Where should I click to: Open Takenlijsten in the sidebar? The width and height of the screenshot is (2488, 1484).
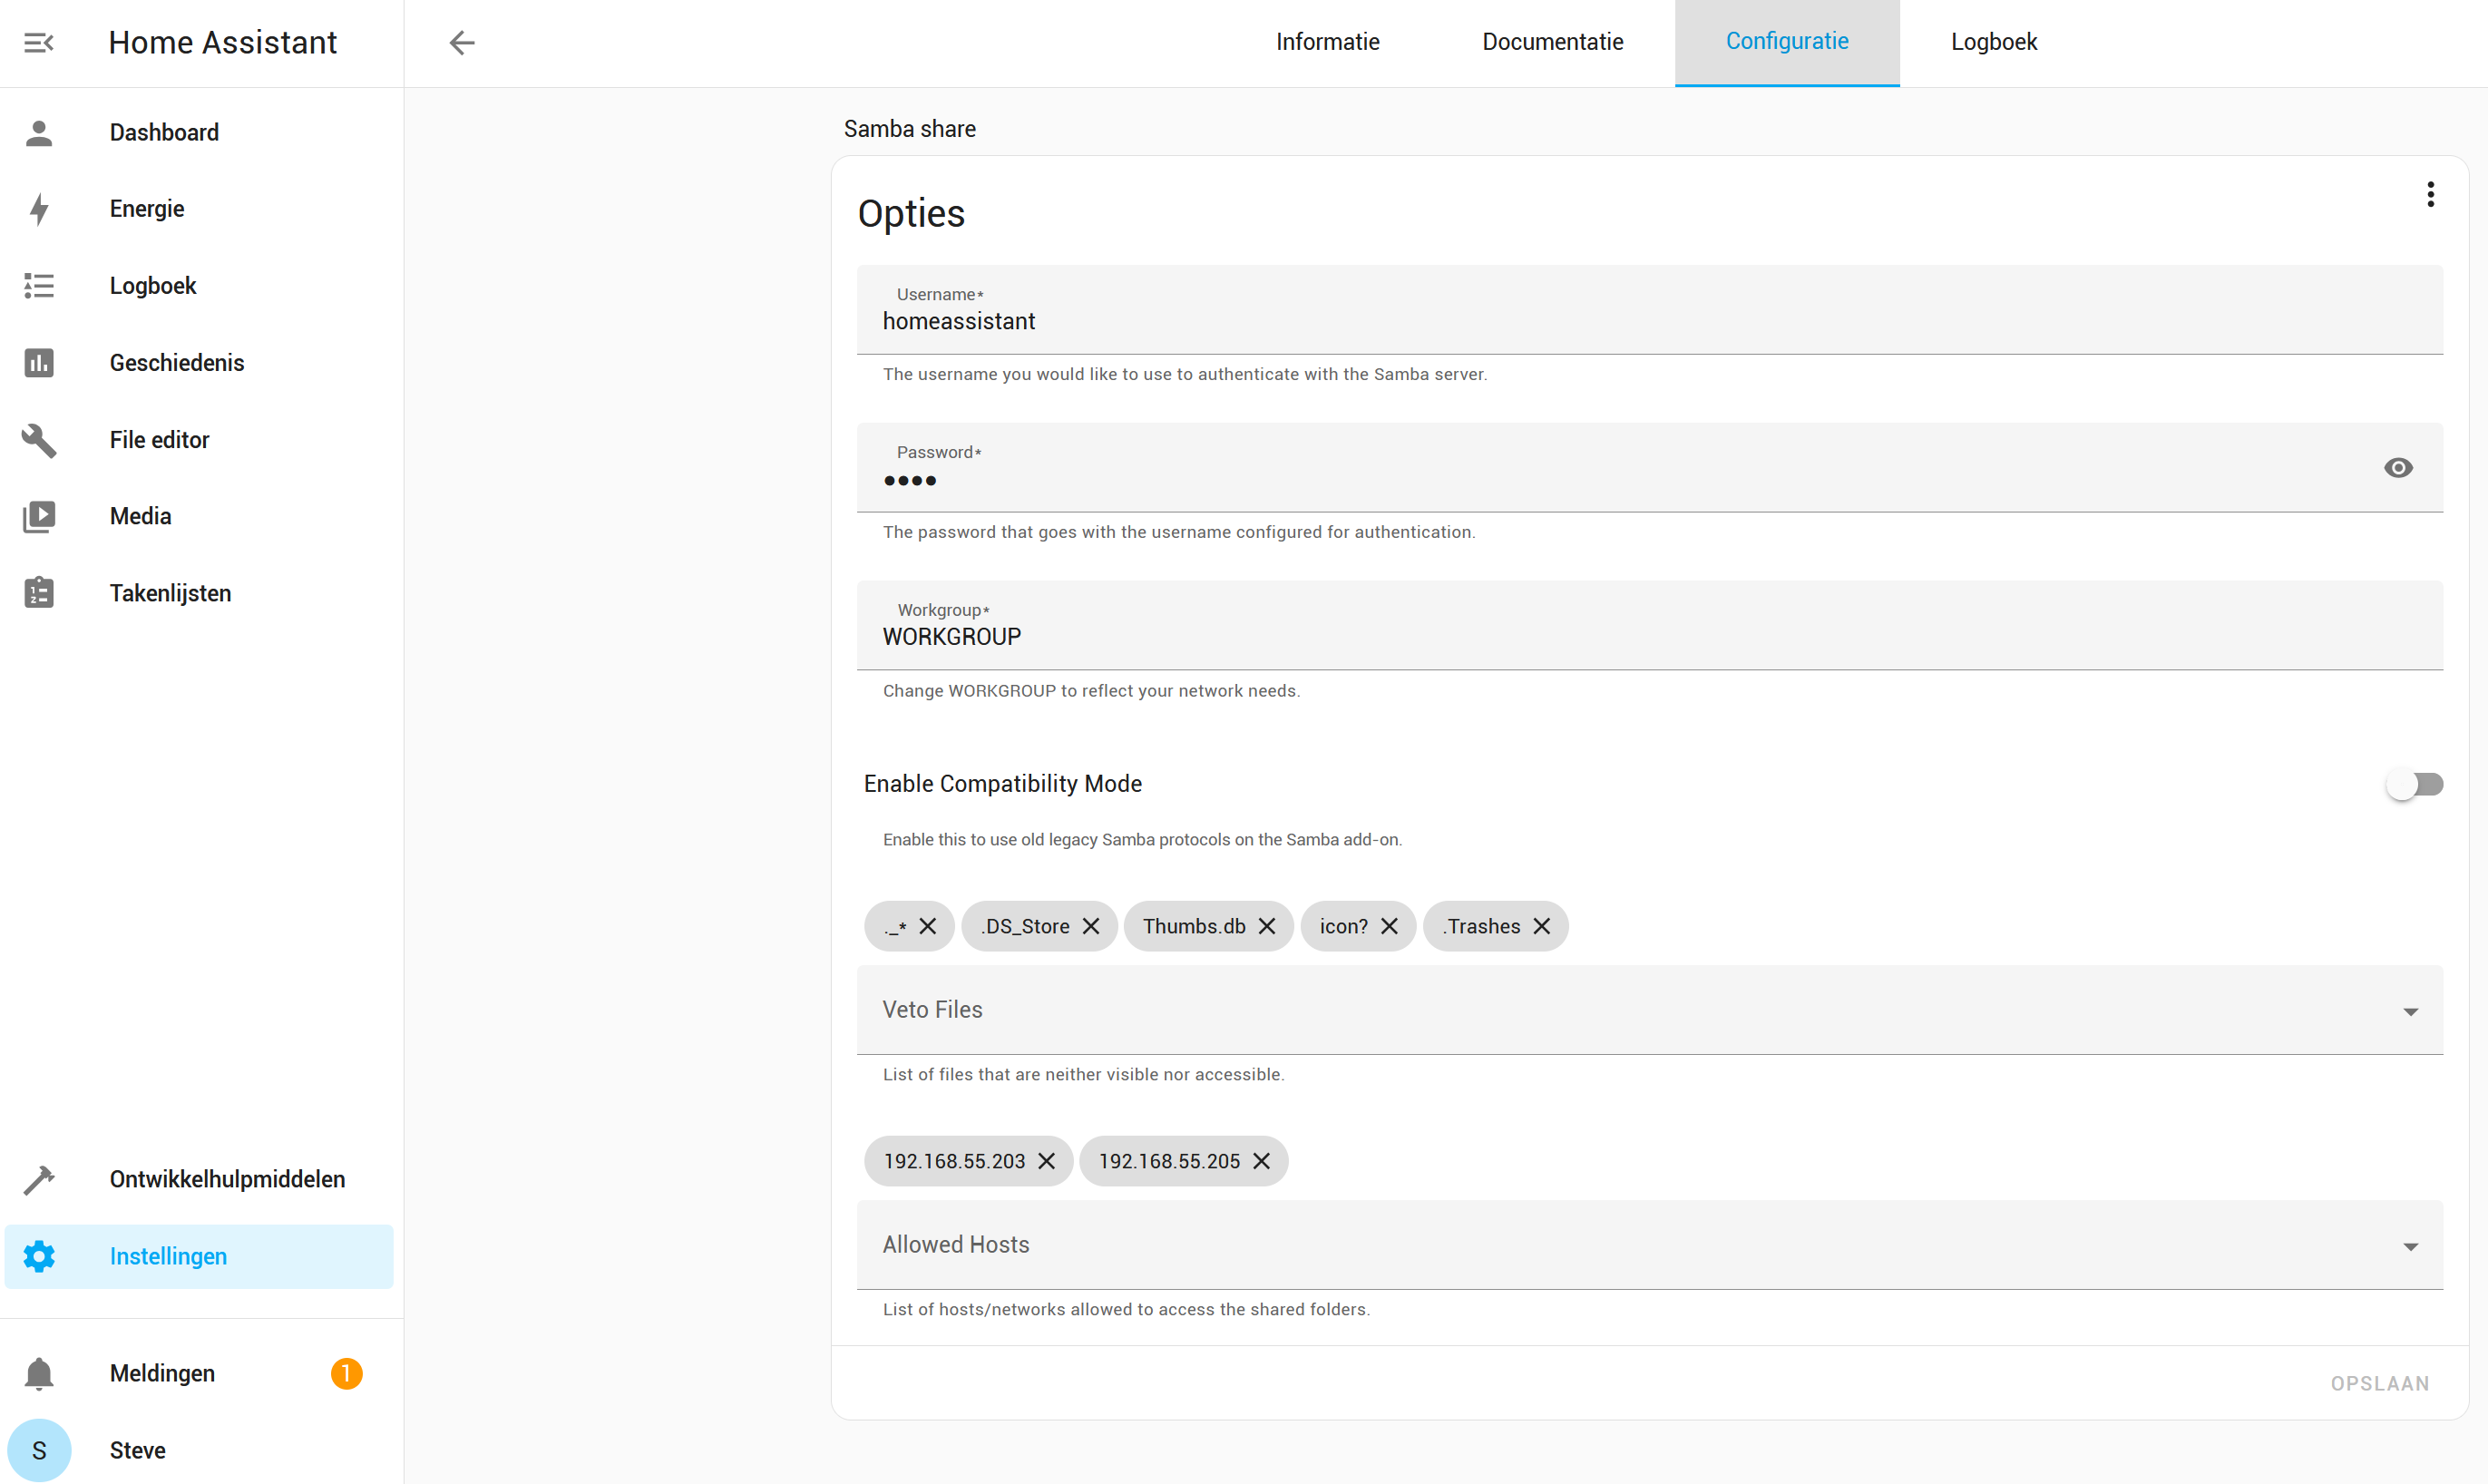tap(199, 593)
